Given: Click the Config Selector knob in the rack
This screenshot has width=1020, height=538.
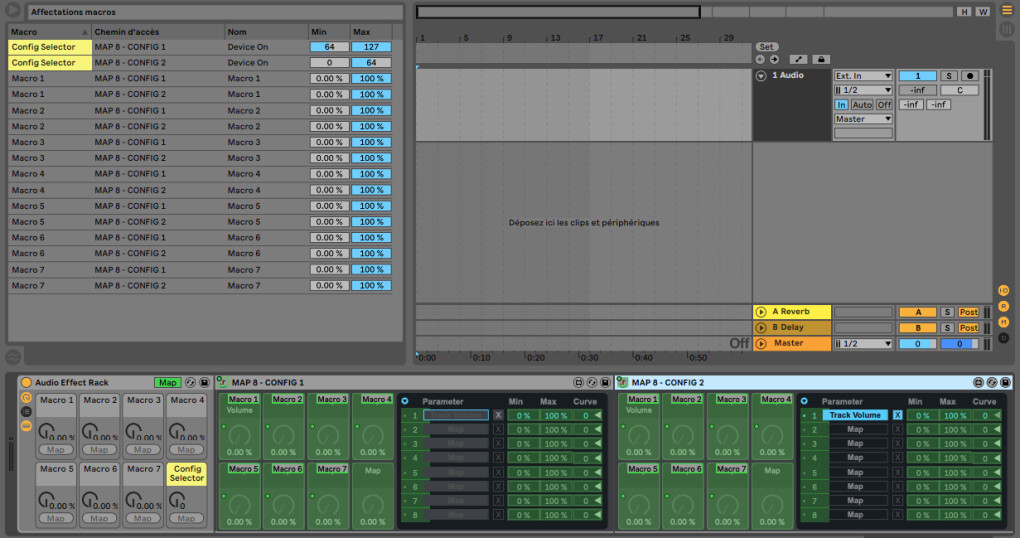Looking at the screenshot, I should click(x=176, y=499).
